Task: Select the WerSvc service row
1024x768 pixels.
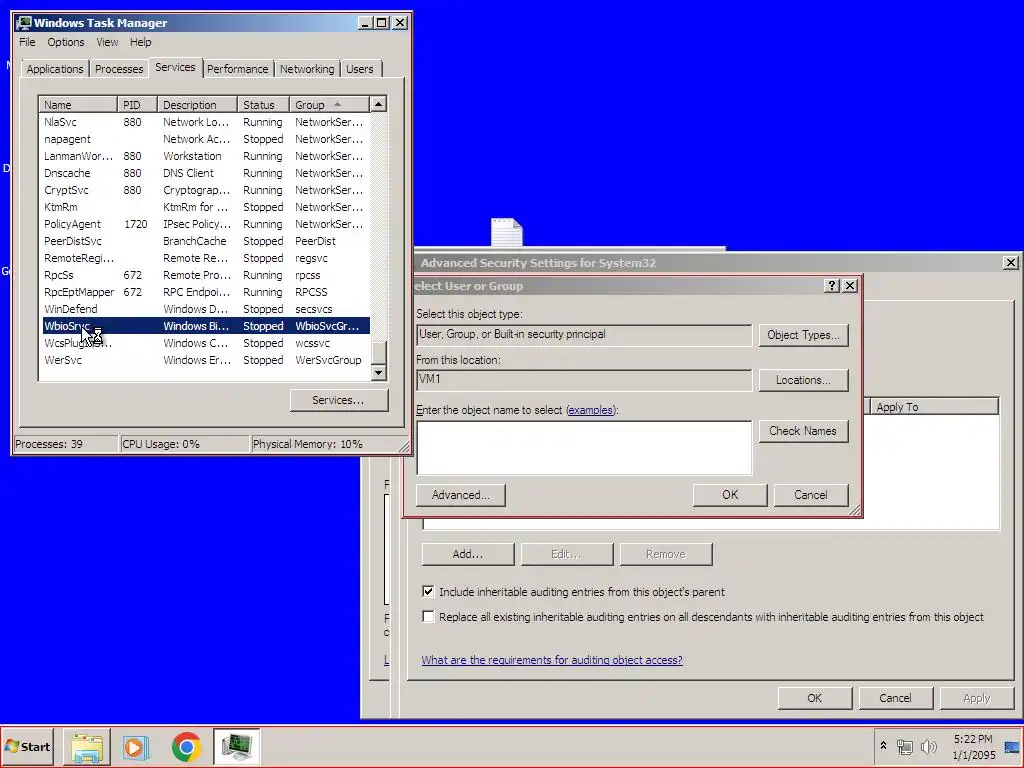Action: (x=206, y=360)
